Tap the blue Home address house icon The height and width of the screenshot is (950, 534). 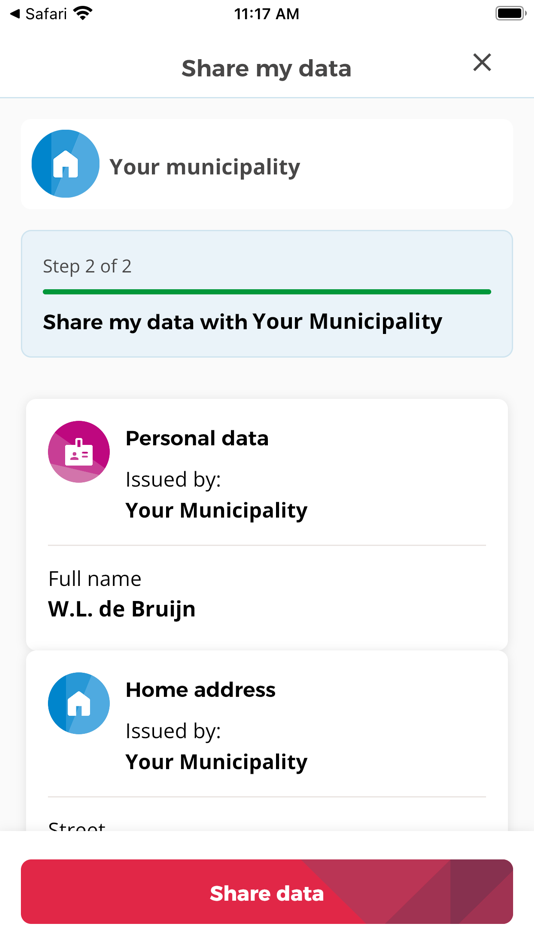pos(79,703)
